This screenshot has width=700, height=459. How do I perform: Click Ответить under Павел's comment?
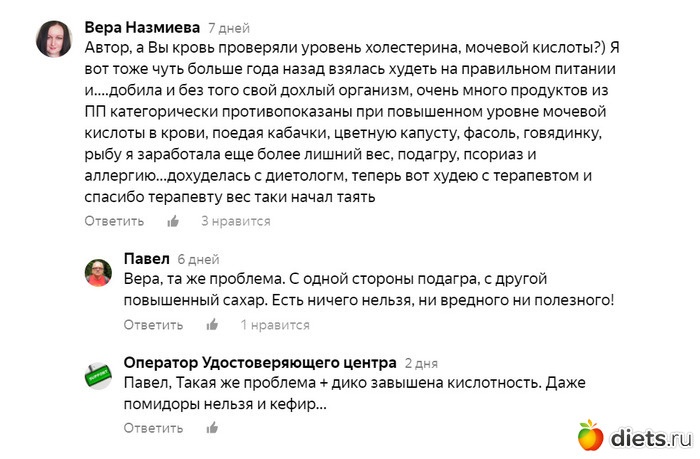point(153,325)
